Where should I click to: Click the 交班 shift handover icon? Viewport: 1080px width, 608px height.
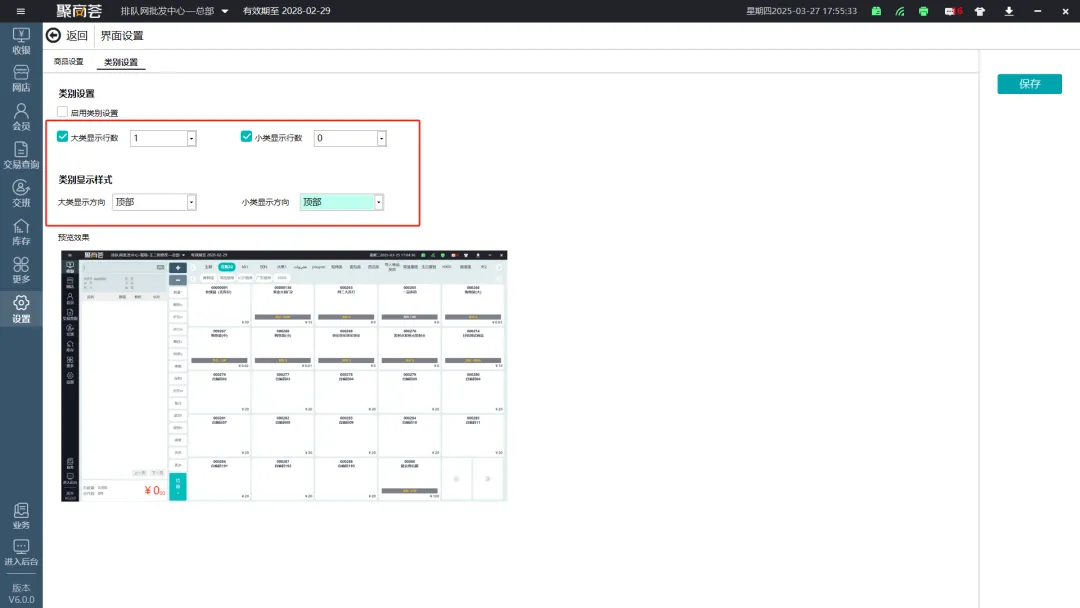(21, 194)
